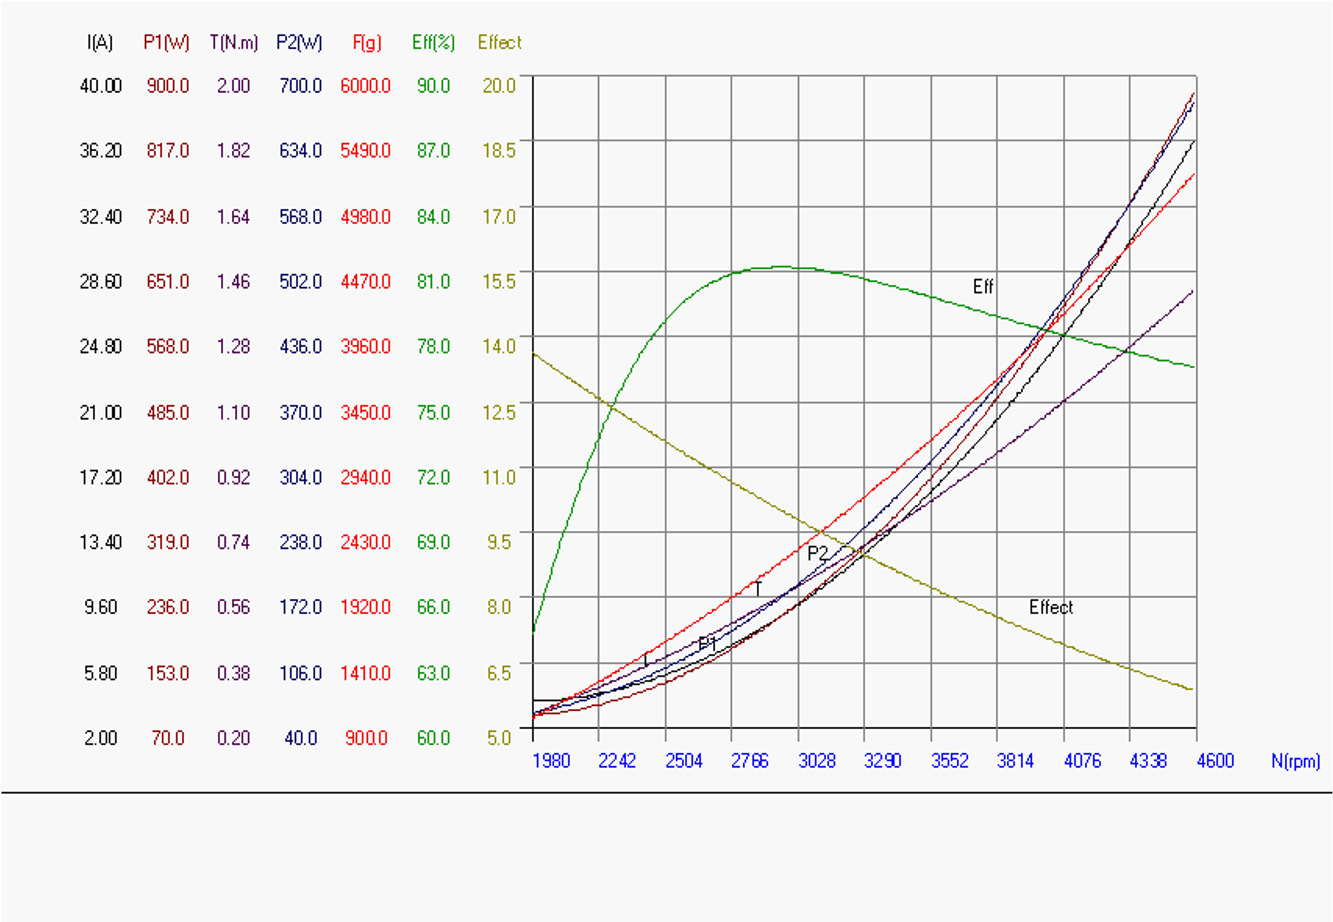The image size is (1333, 922).
Task: Click the 36.20 current scale value
Action: 101,151
